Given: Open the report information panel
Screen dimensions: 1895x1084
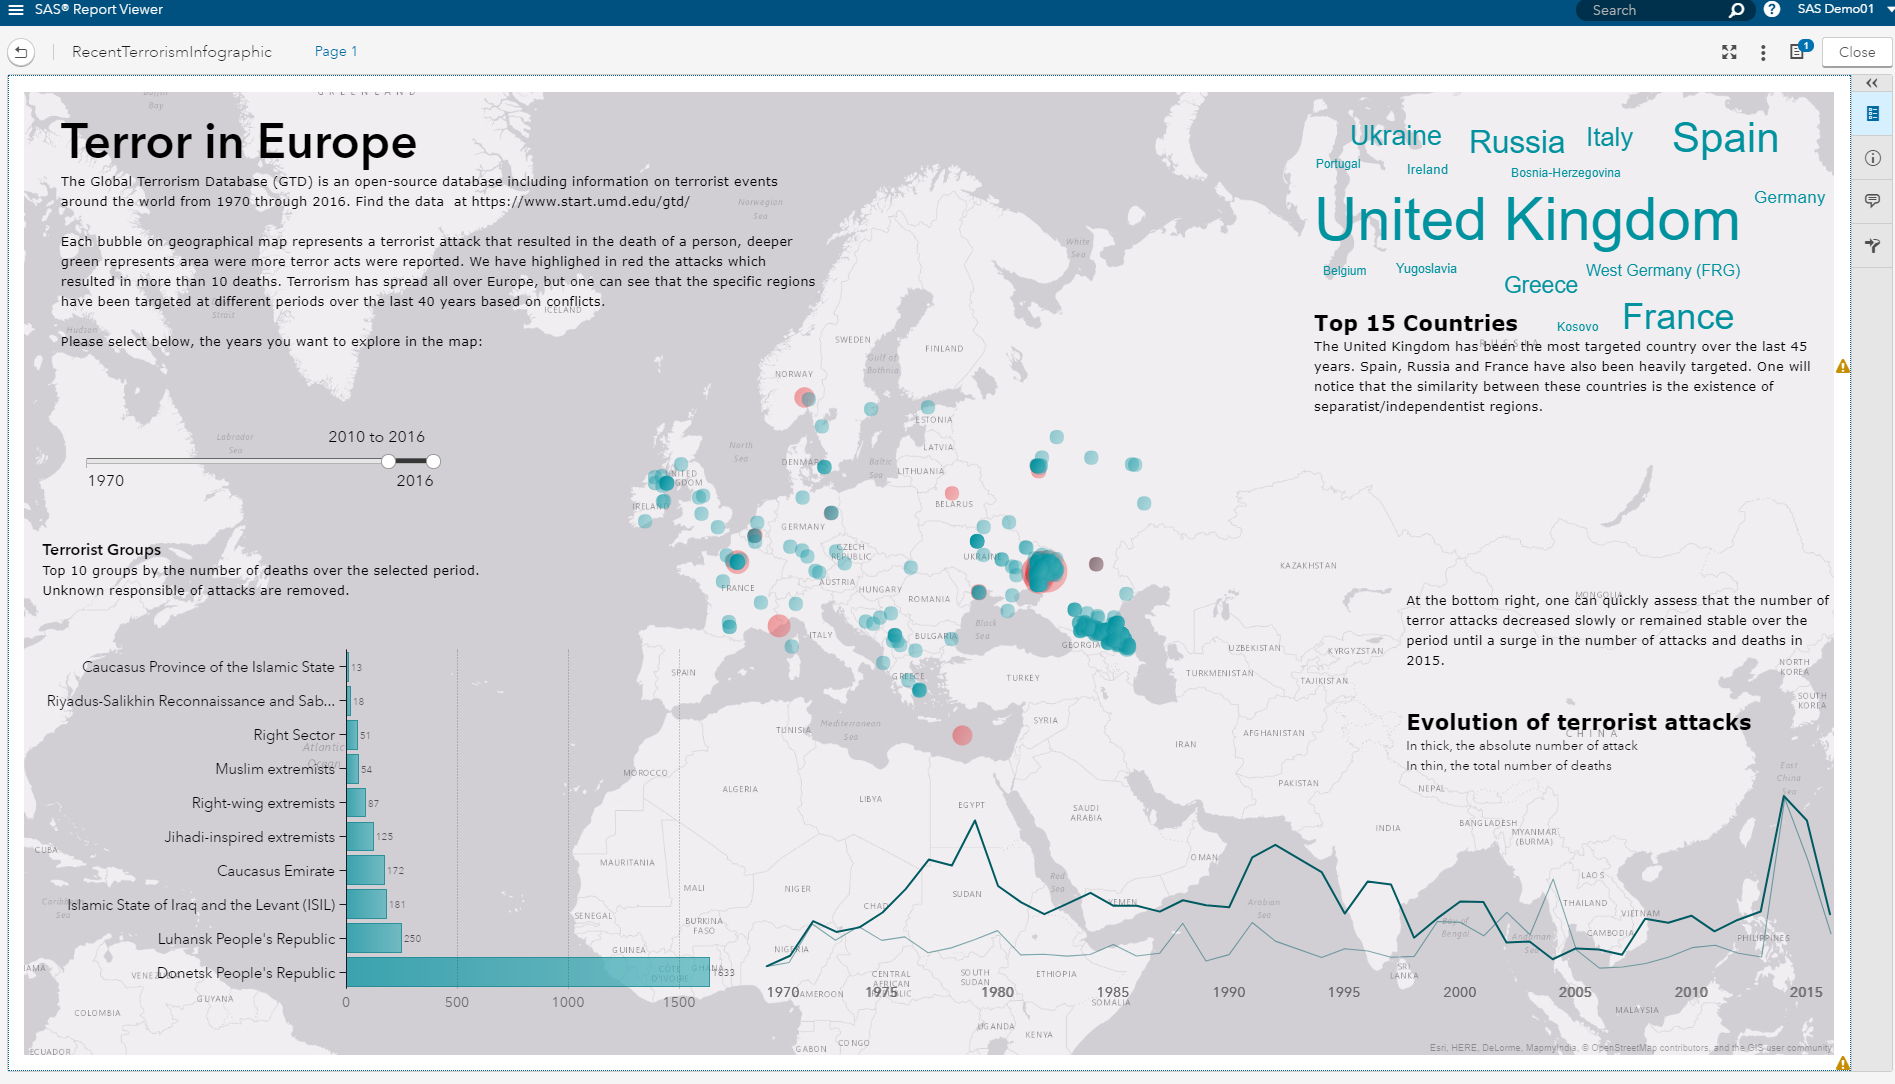Looking at the screenshot, I should coord(1872,156).
